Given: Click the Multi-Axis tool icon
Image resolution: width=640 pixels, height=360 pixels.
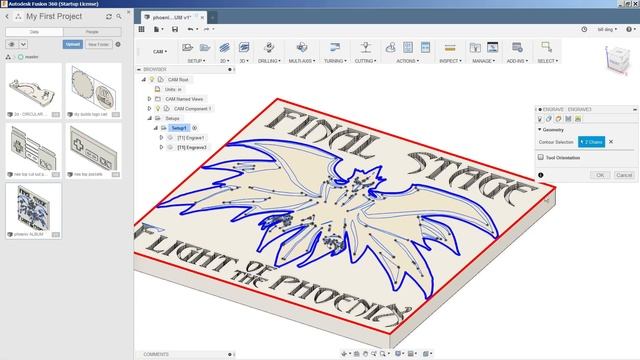Looking at the screenshot, I should [x=302, y=47].
